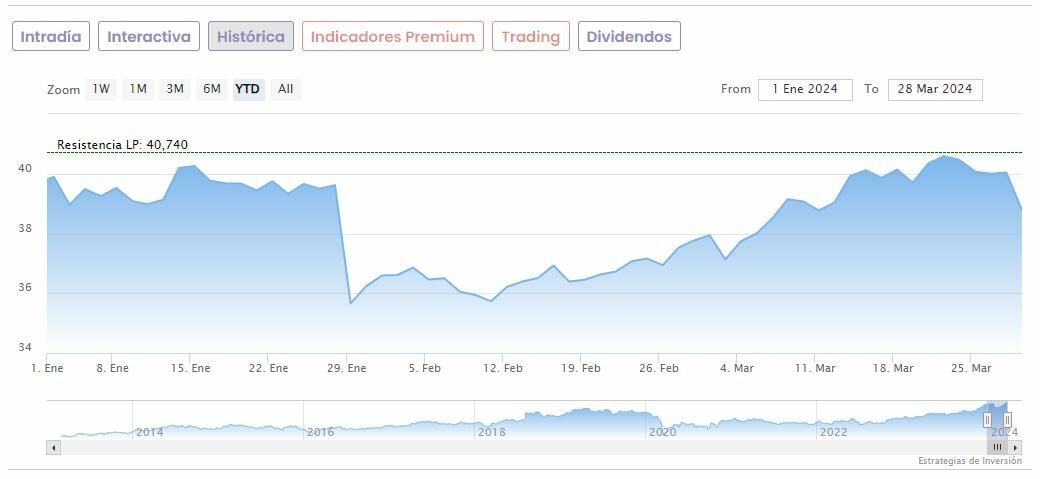Switch to the Interactiva tab

tap(148, 37)
